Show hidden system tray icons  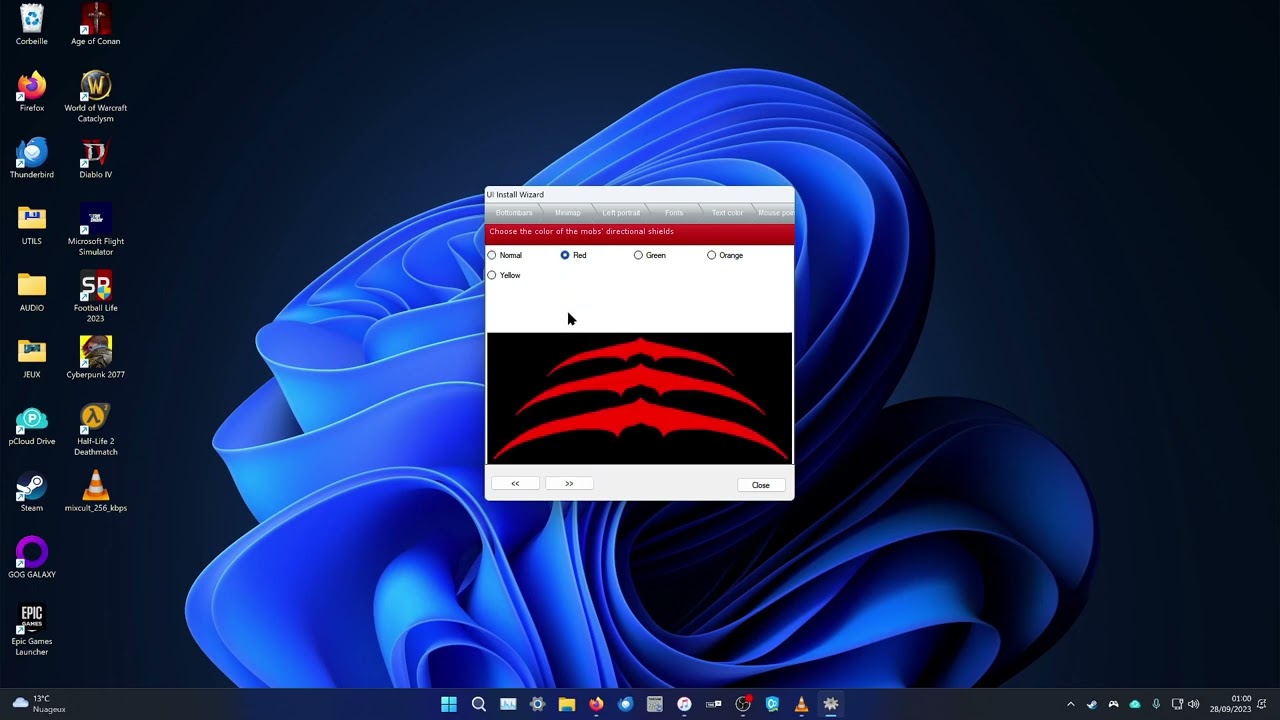pos(1070,704)
